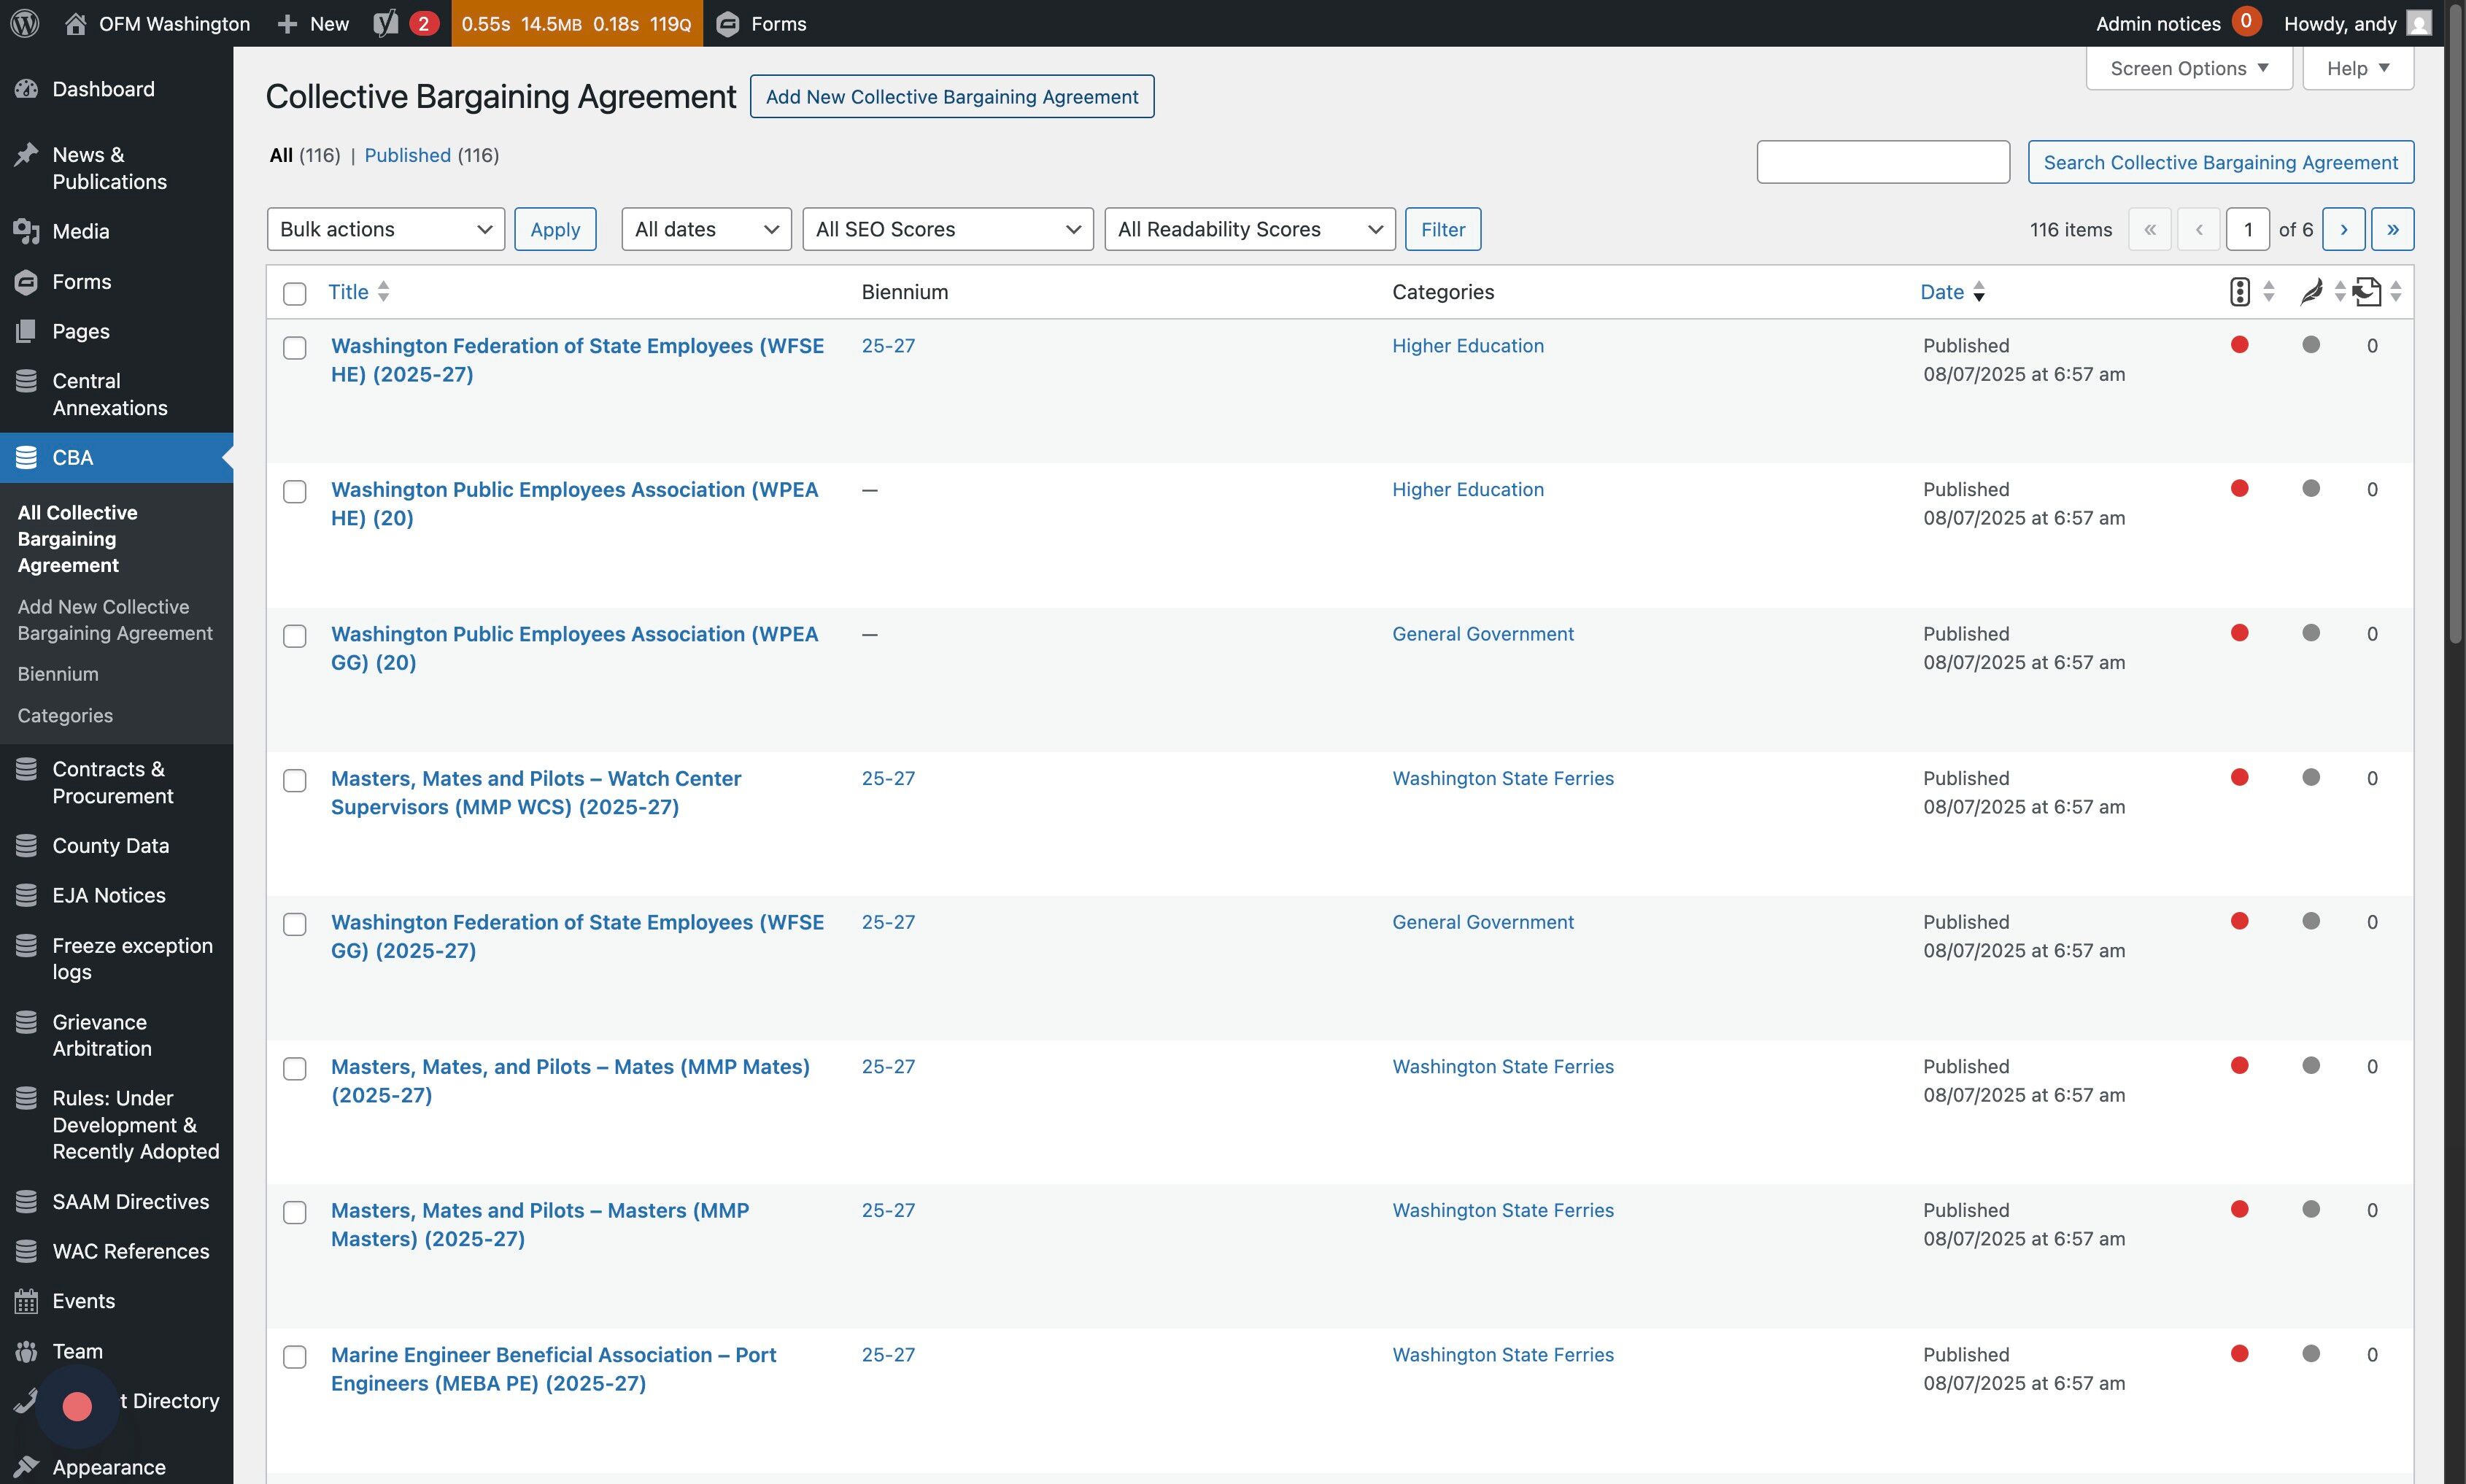Click the Forms icon in admin bar
Screen dimensions: 2466x1484
point(728,23)
